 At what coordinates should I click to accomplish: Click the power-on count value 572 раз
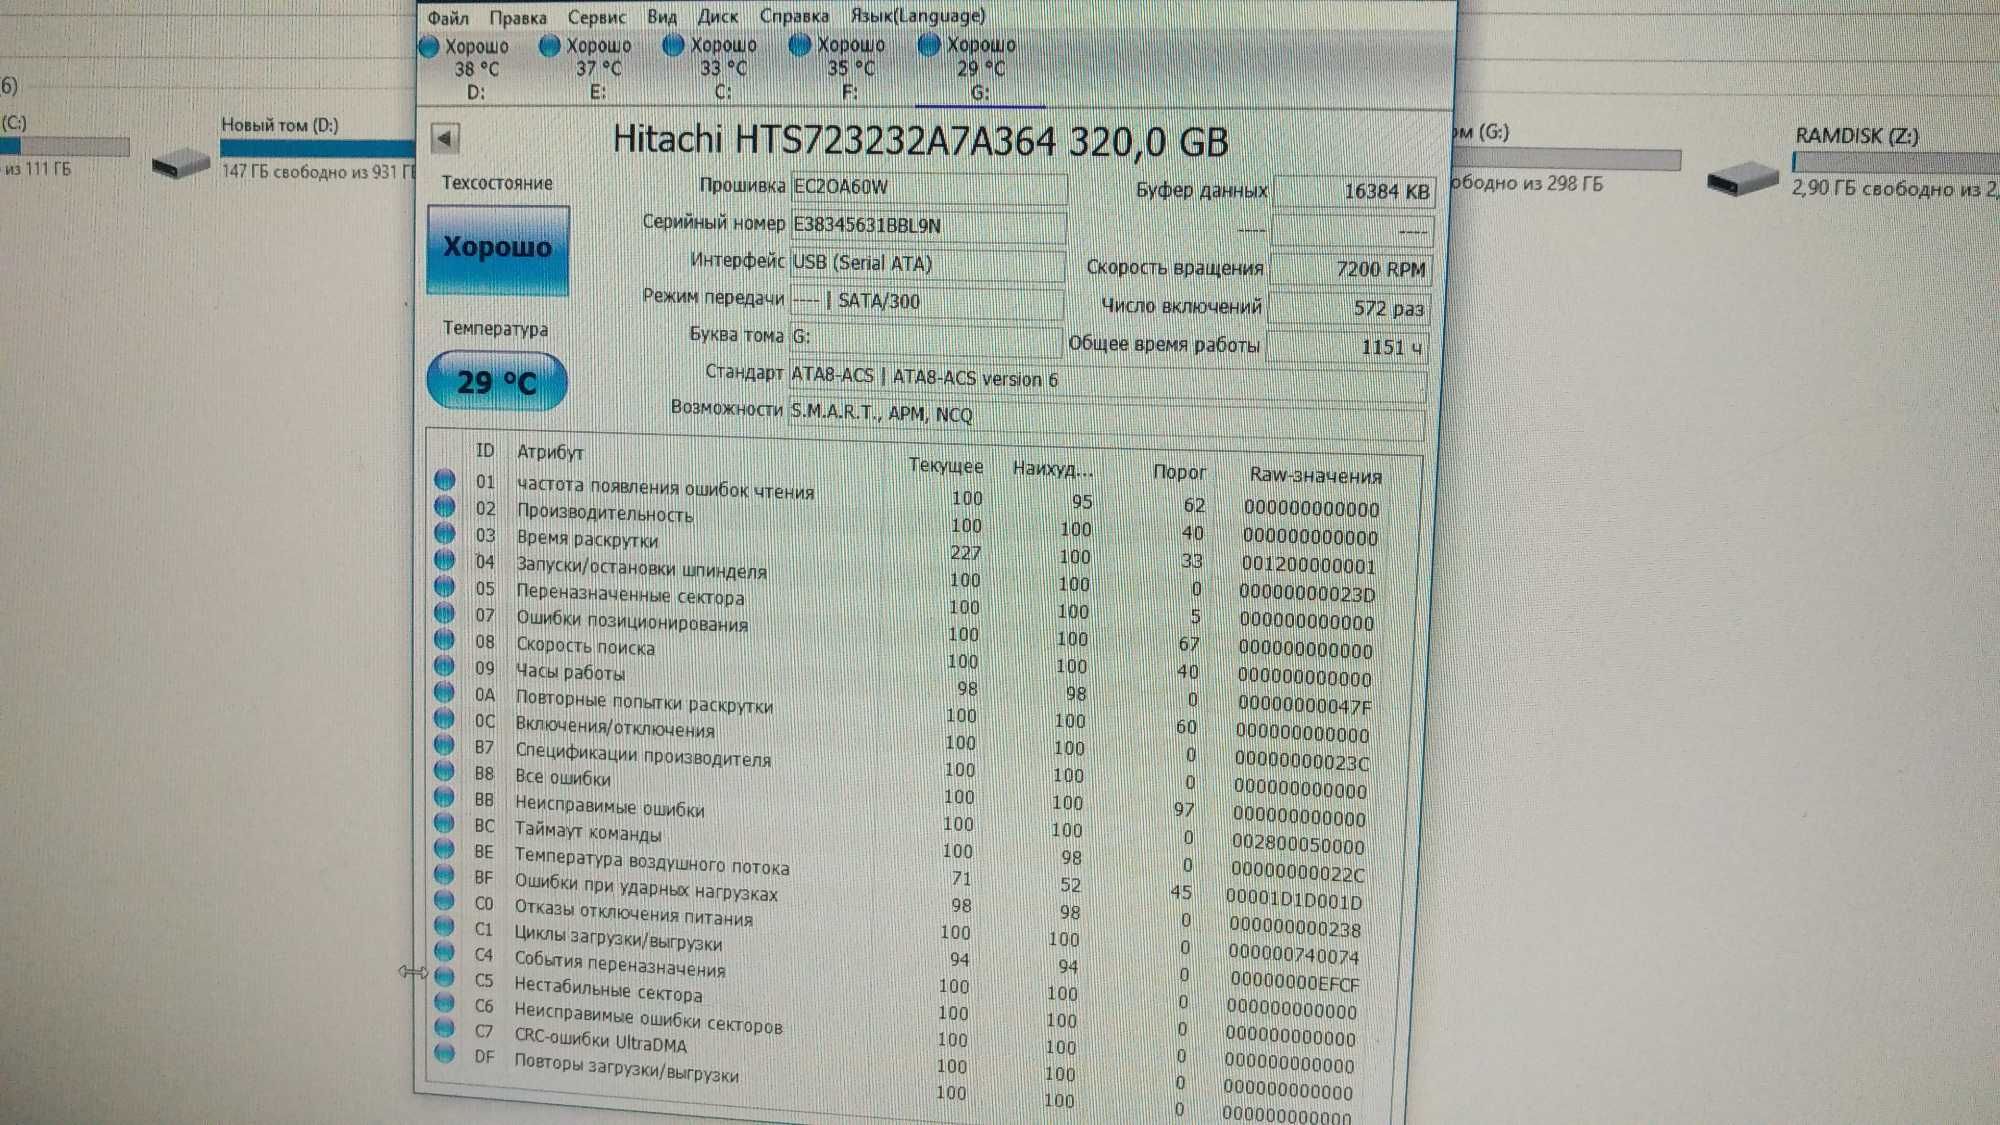pyautogui.click(x=1350, y=308)
